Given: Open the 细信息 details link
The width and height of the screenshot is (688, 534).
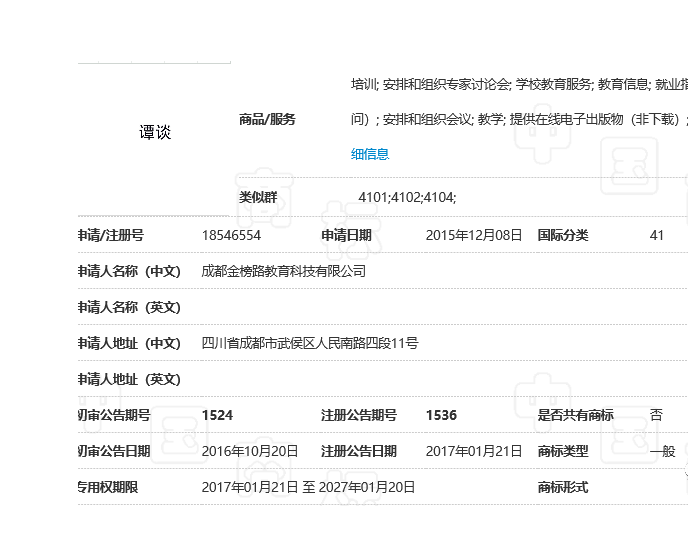Looking at the screenshot, I should pyautogui.click(x=370, y=154).
